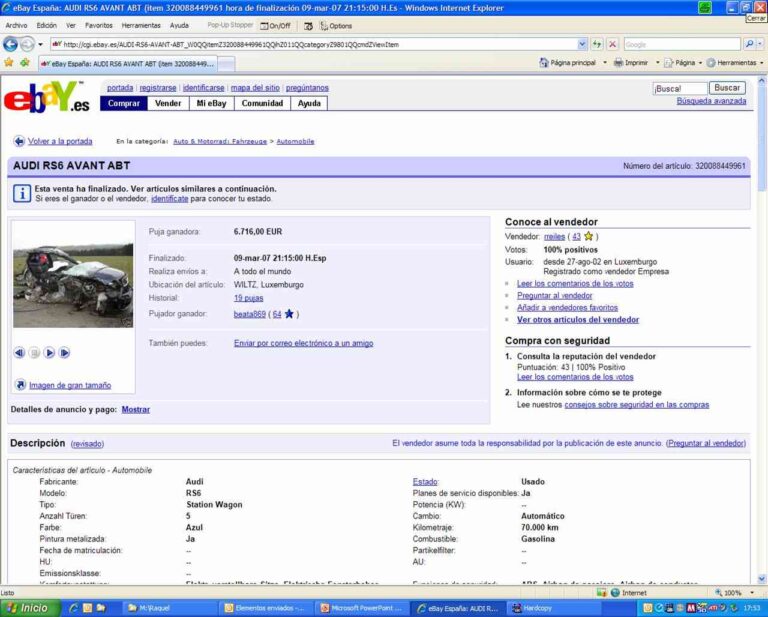768x617 pixels.
Task: Toggle Pop-Up Stopper On/Off
Action: click(275, 25)
